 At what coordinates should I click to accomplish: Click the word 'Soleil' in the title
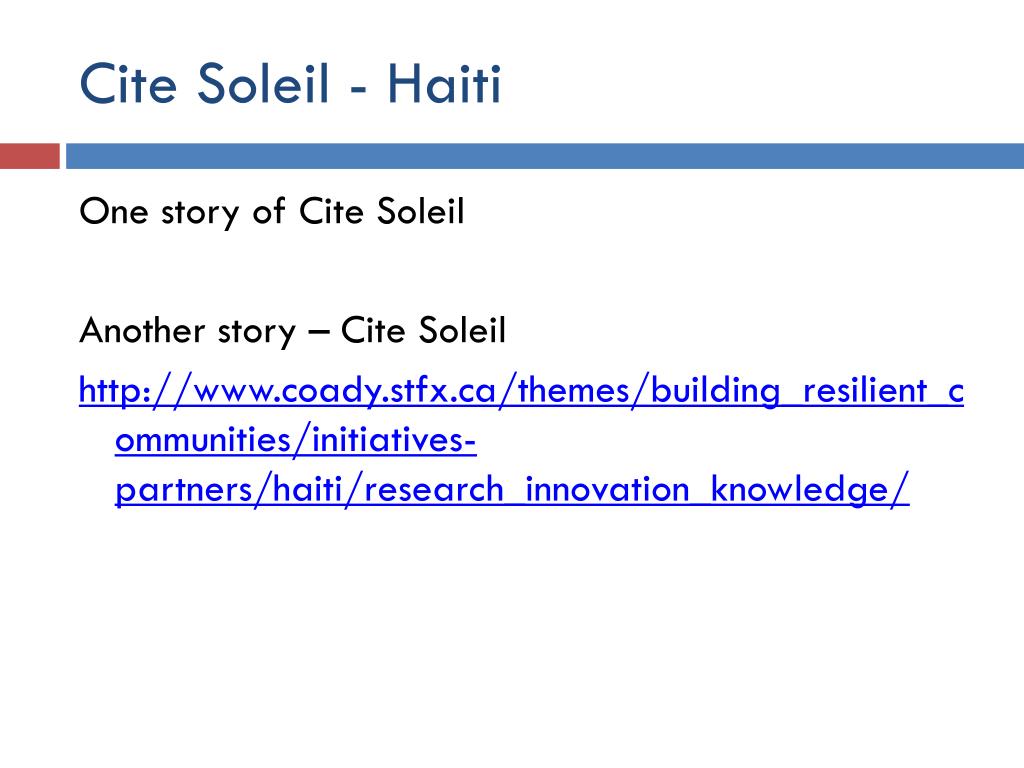[x=263, y=83]
